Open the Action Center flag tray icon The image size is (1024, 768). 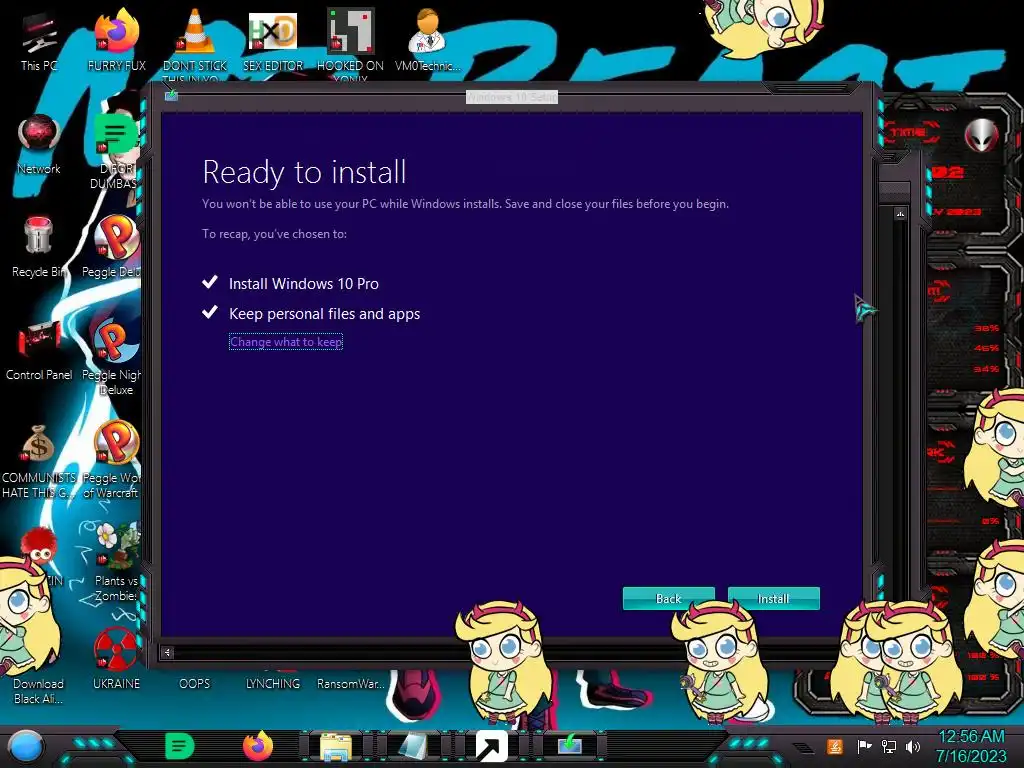pyautogui.click(x=864, y=746)
